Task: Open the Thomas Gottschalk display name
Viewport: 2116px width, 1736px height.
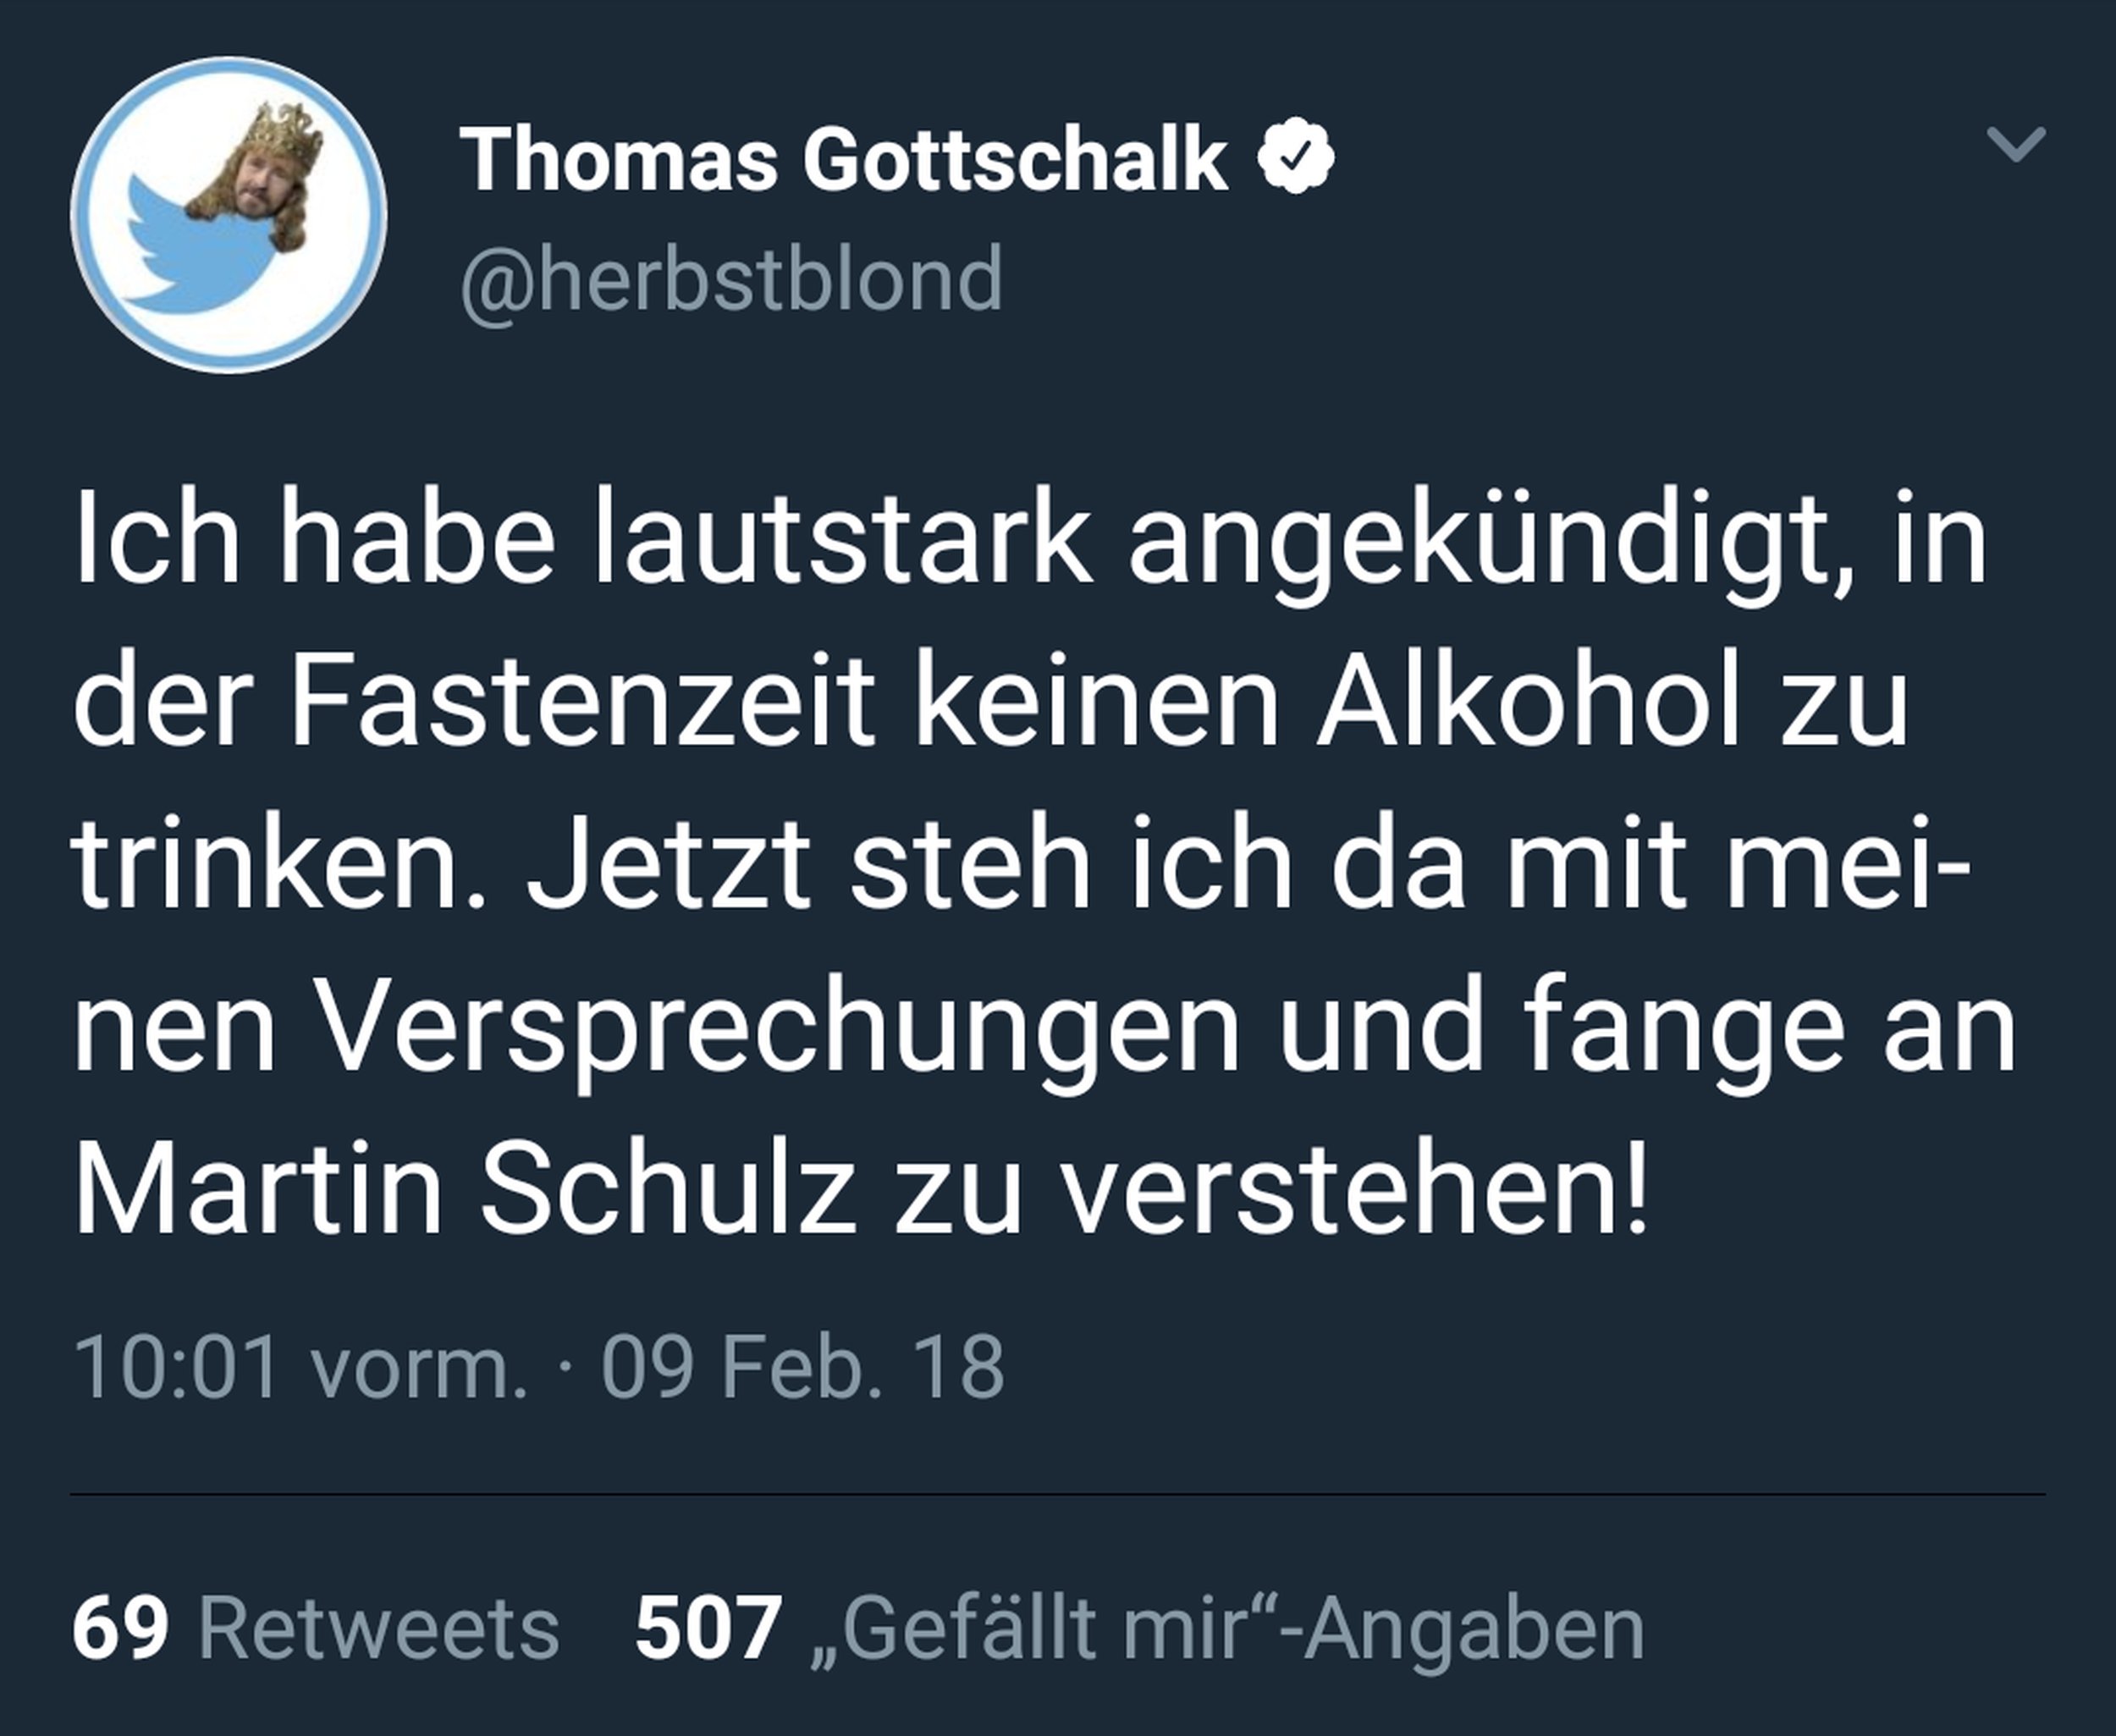Action: [x=843, y=160]
